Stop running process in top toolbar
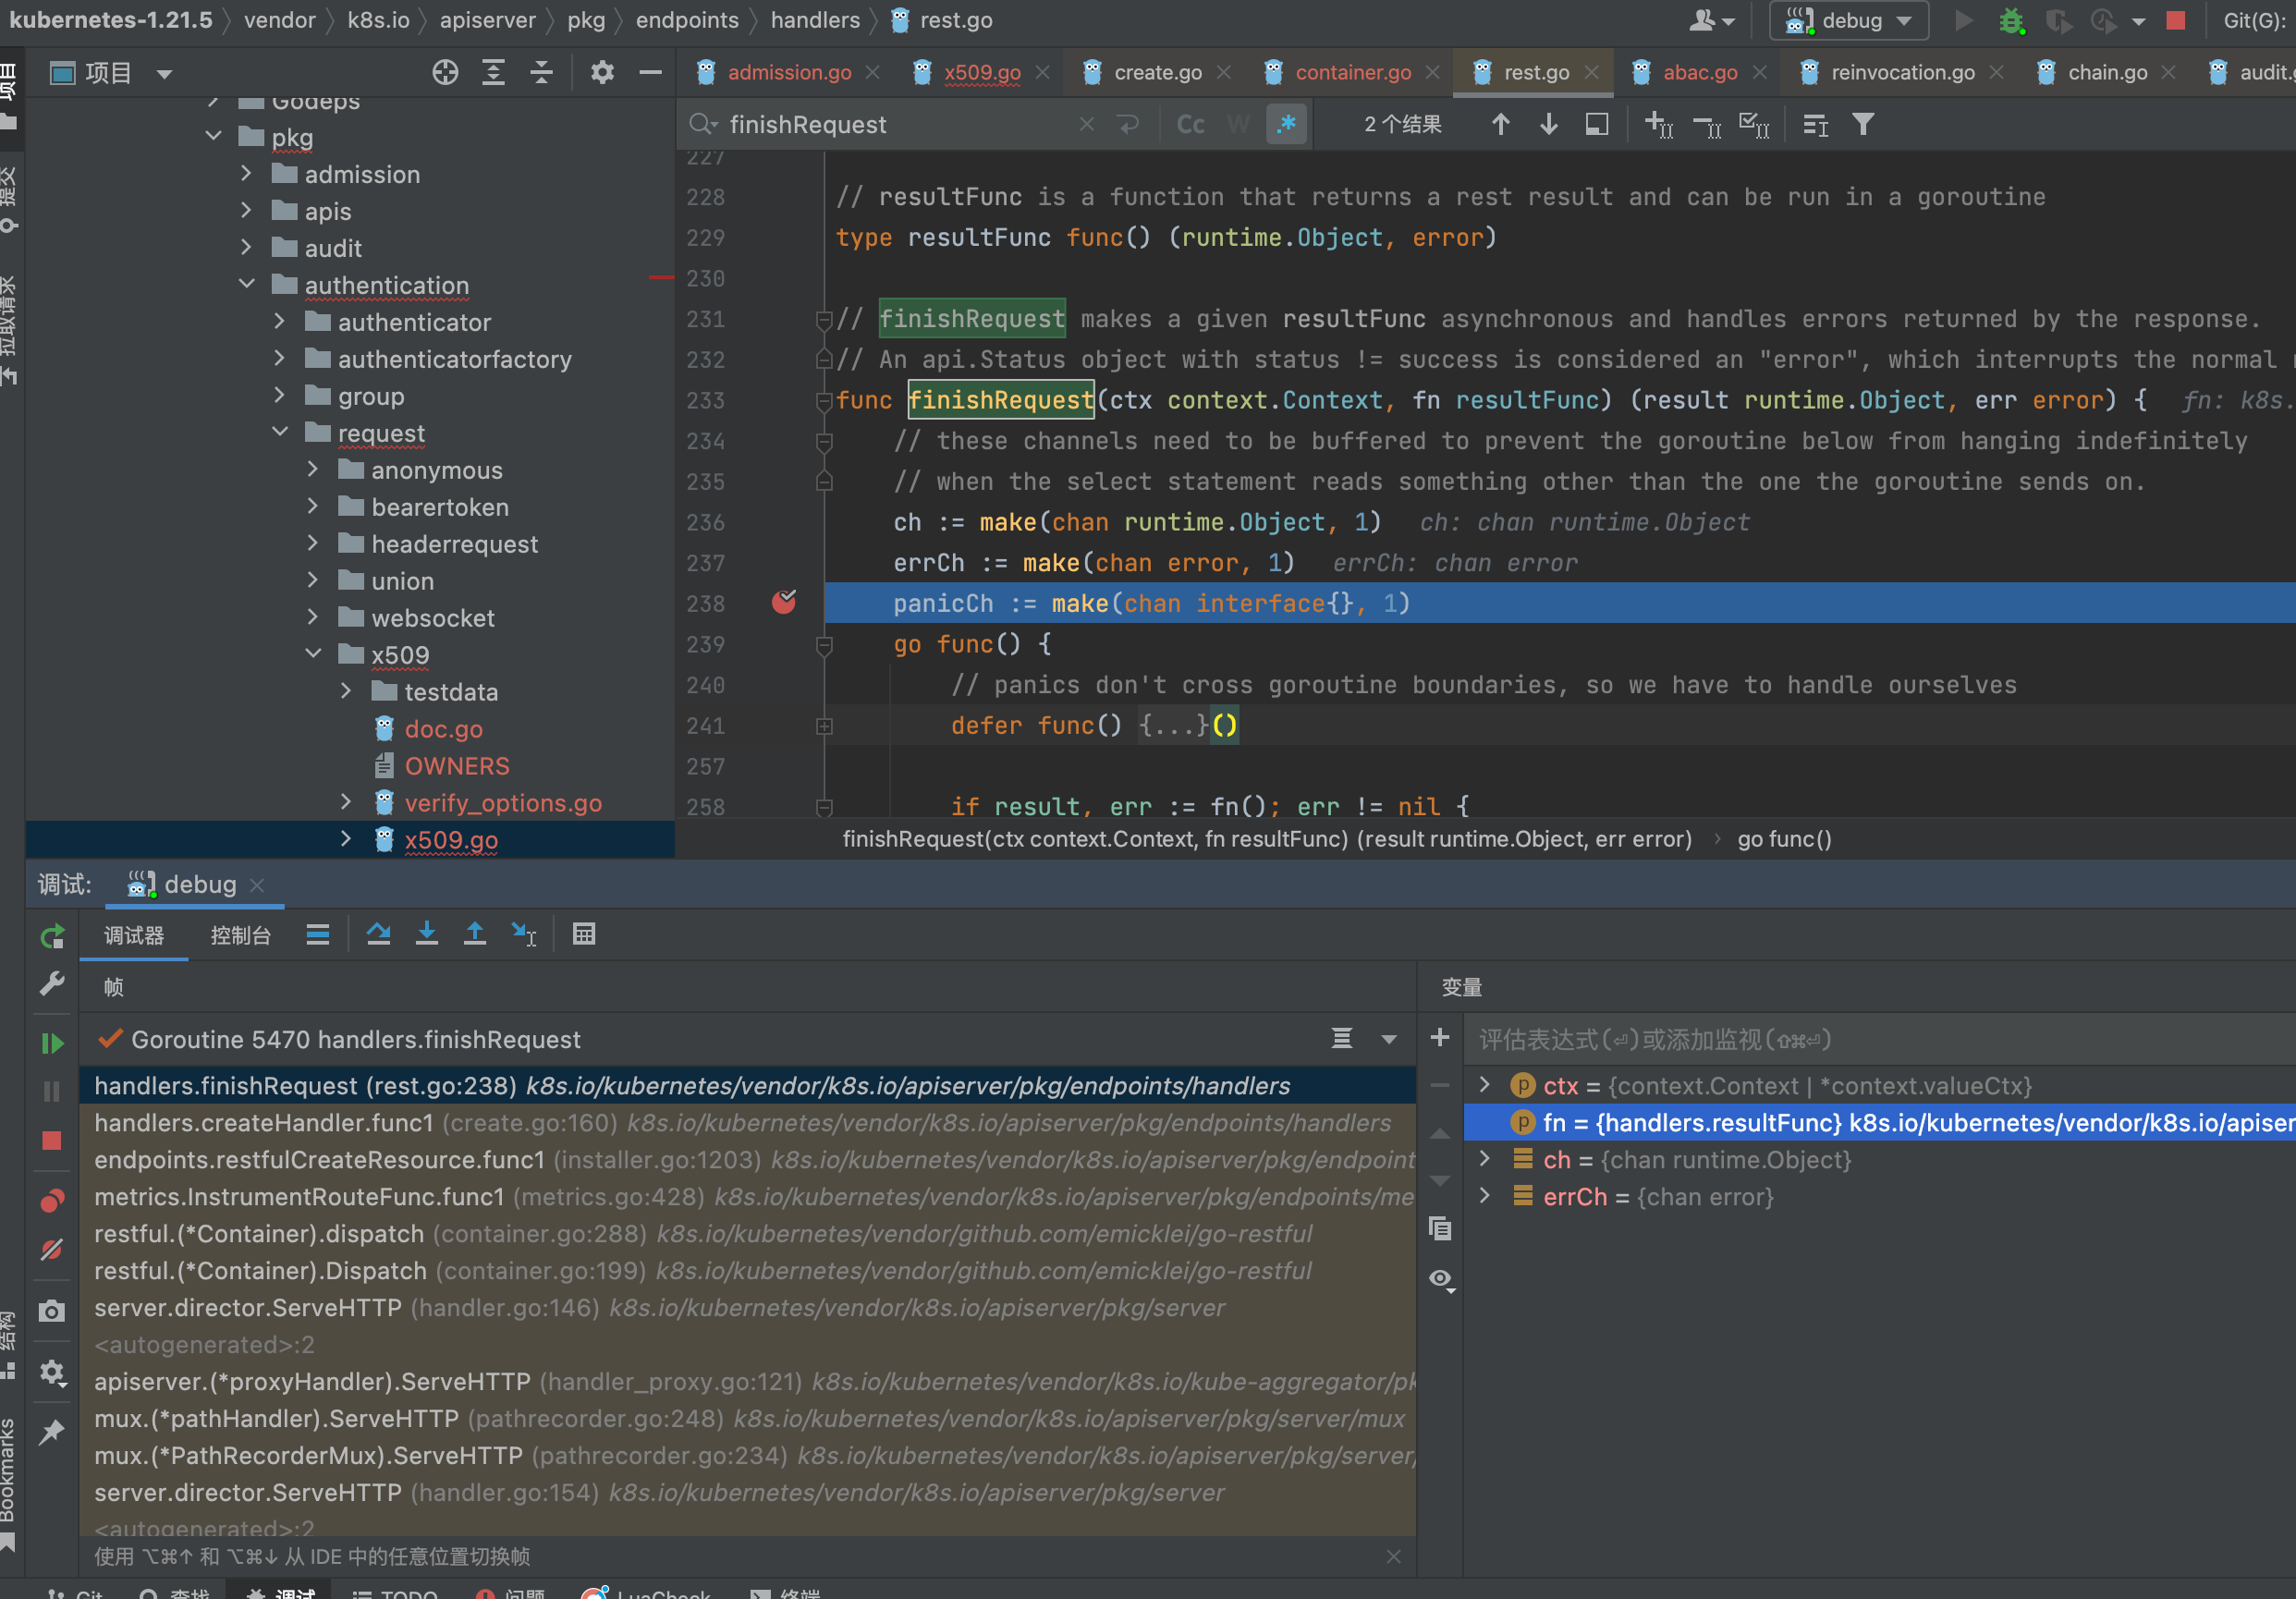 coord(2175,20)
